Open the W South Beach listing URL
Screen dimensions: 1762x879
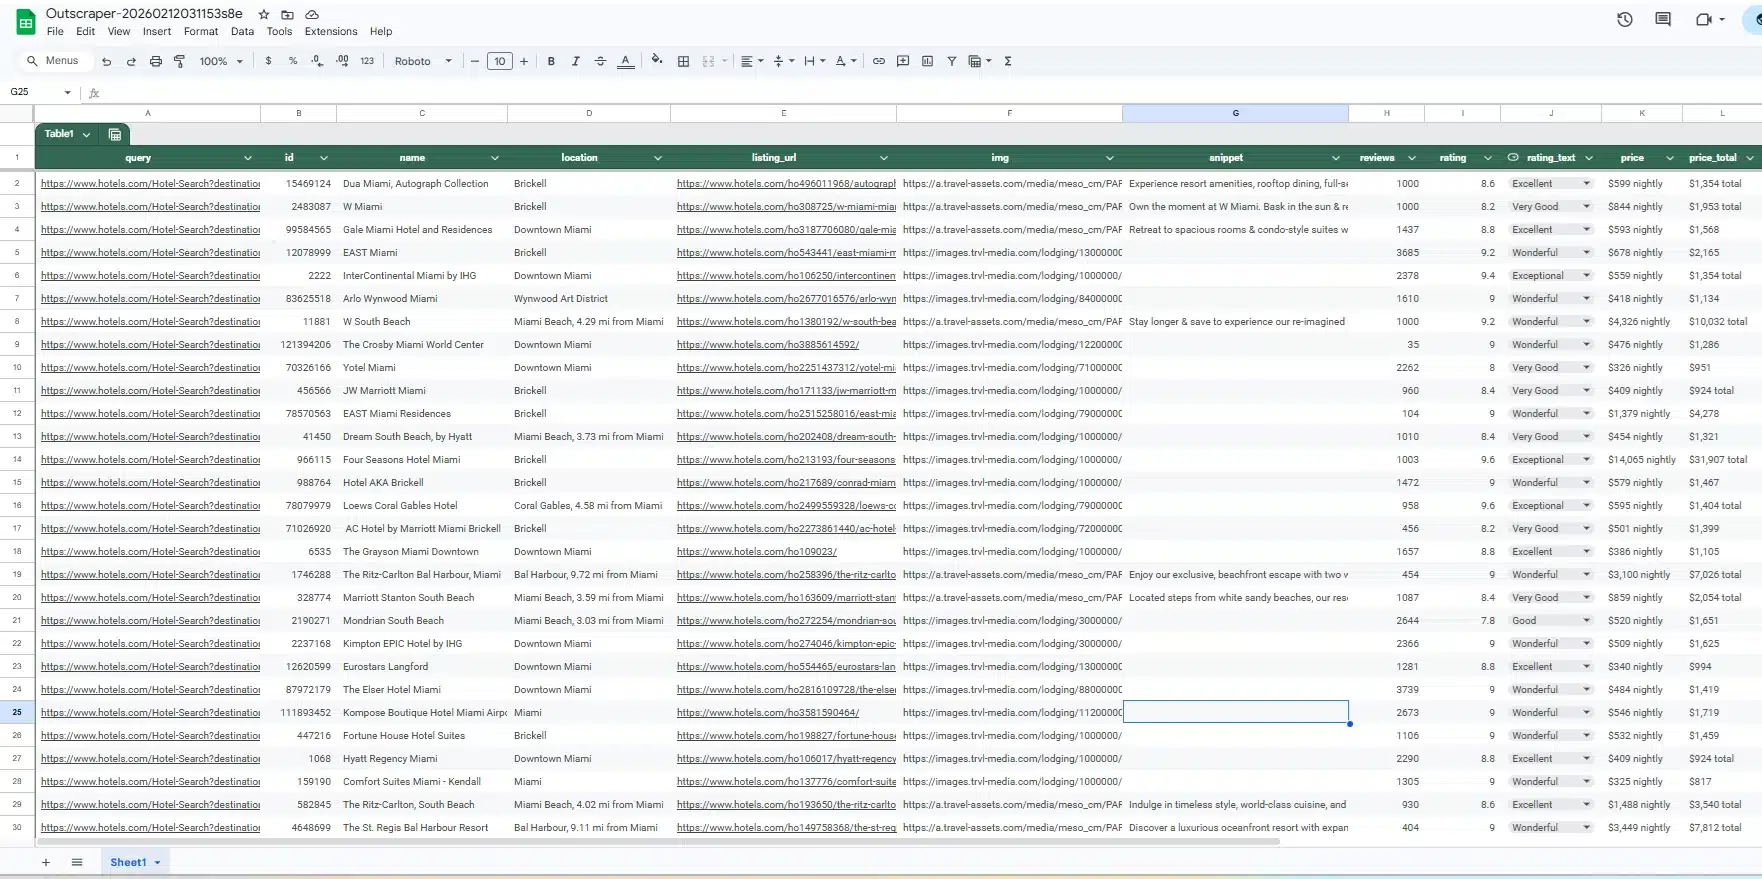(785, 322)
